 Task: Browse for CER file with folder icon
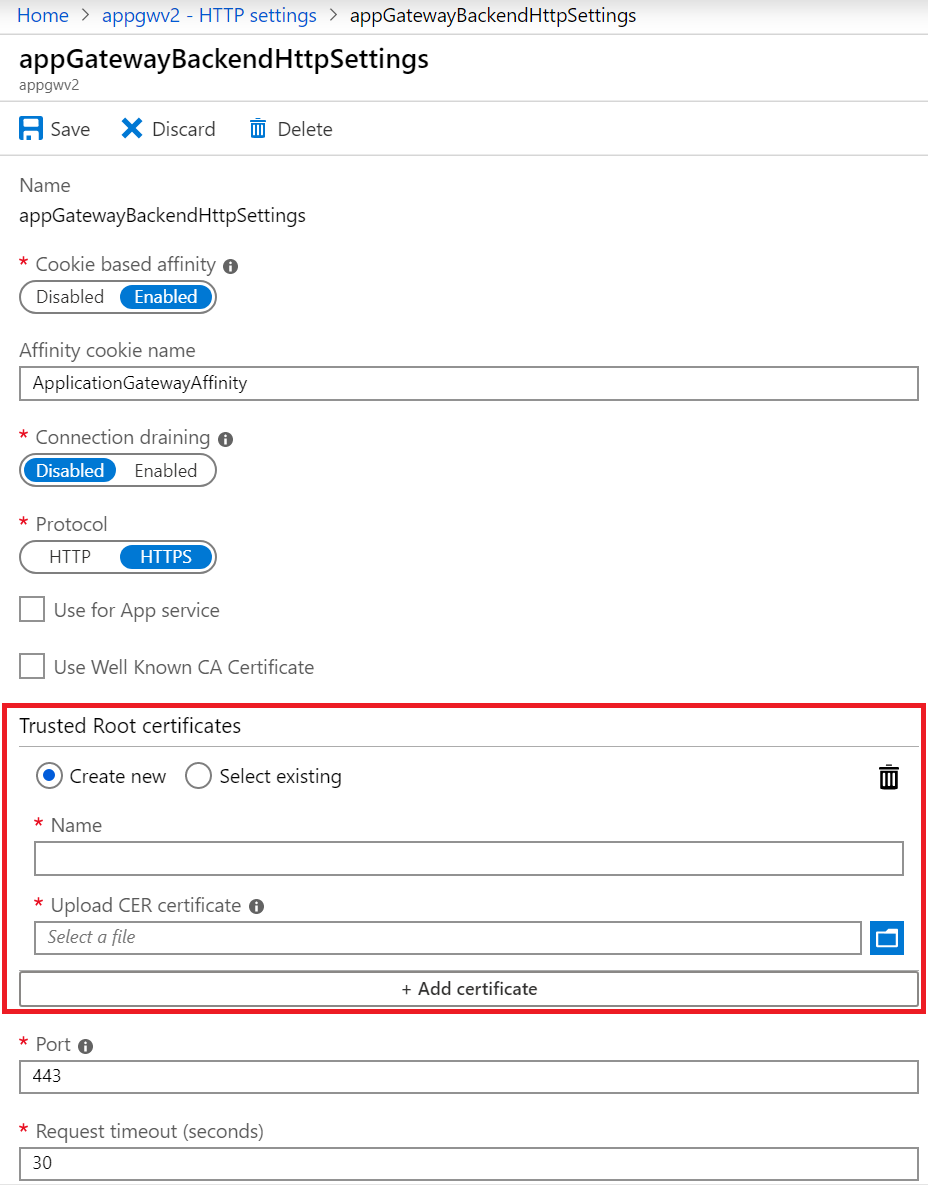[x=886, y=938]
